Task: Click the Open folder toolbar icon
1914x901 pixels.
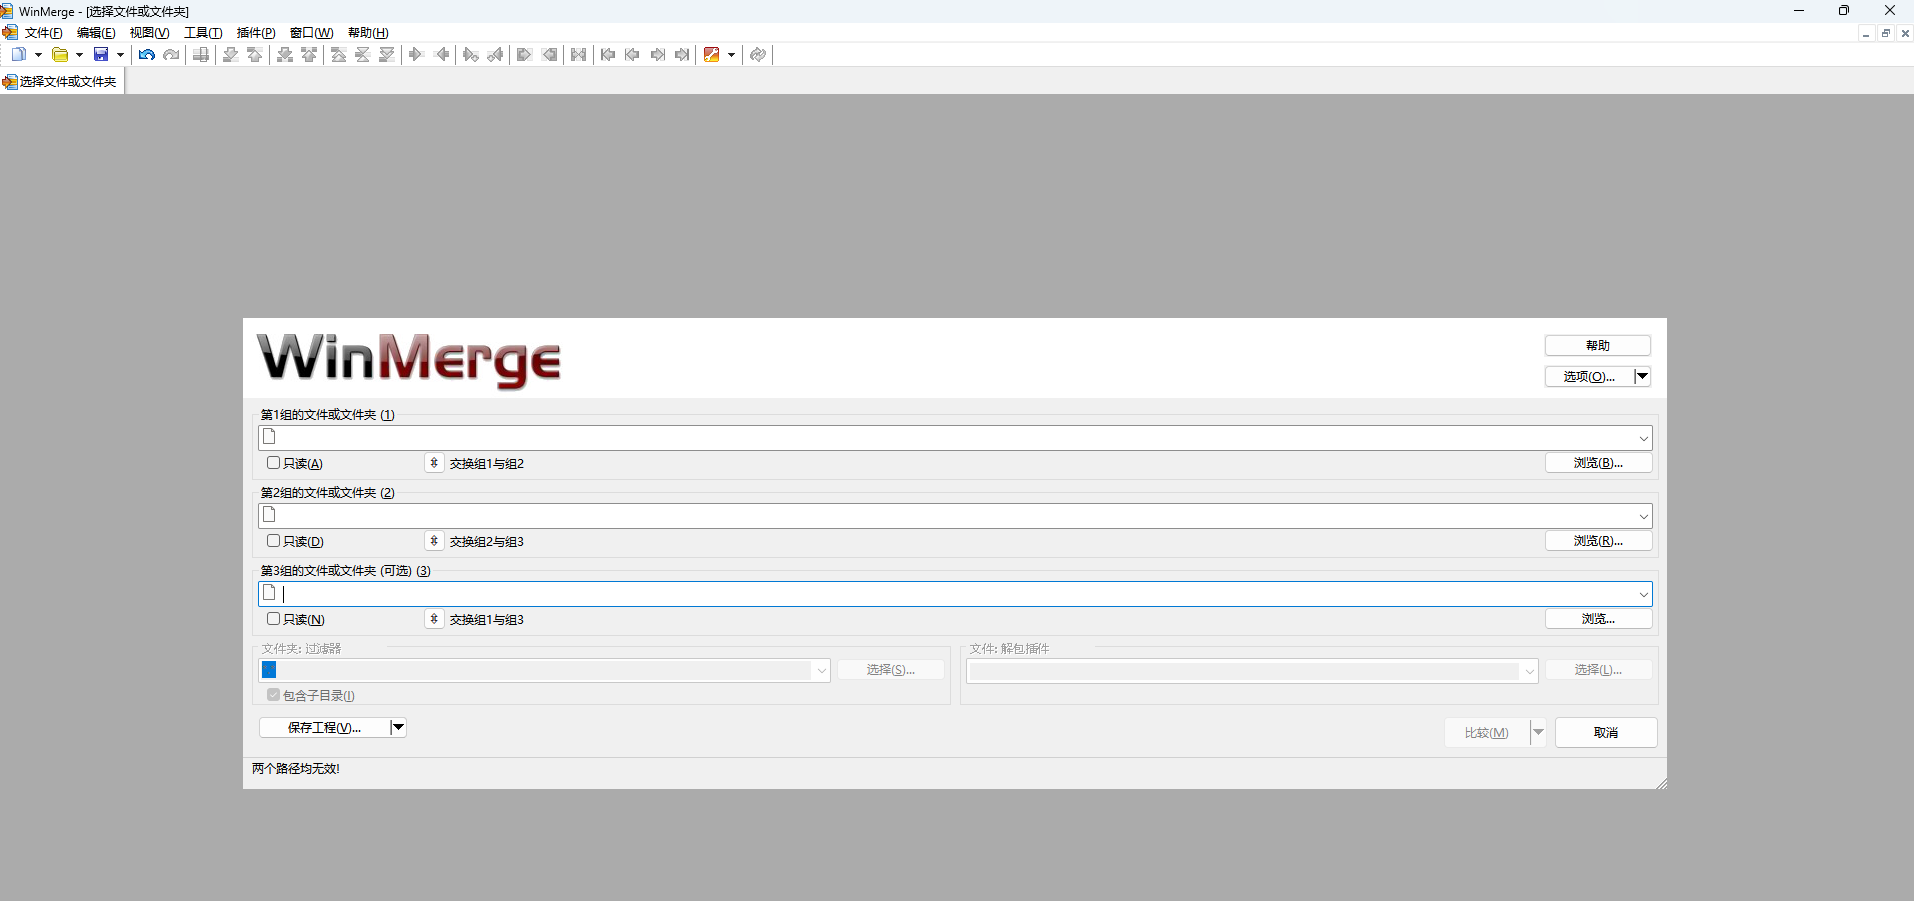Action: point(60,55)
